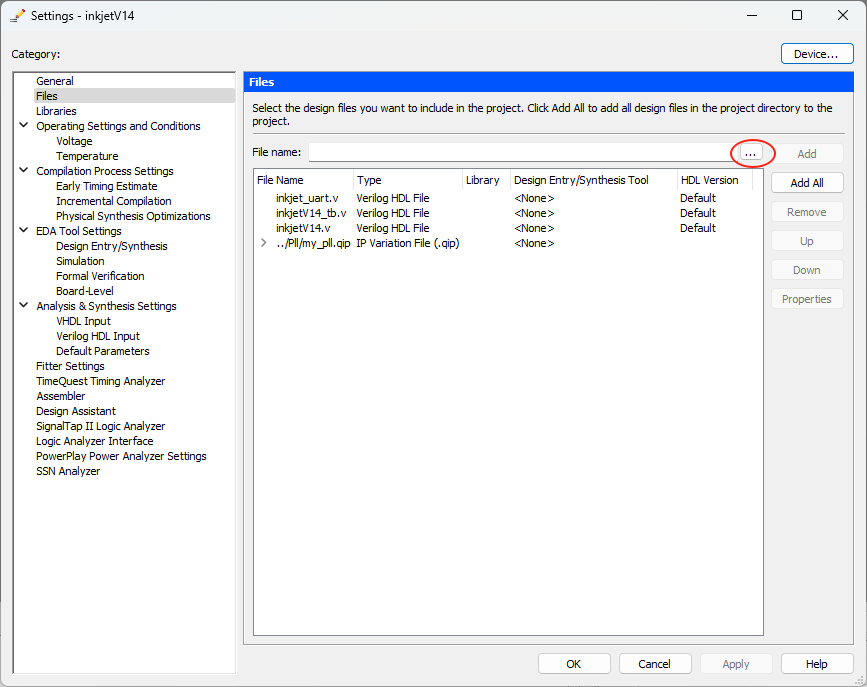Viewport: 867px width, 687px height.
Task: Open Voltage settings
Action: pyautogui.click(x=74, y=140)
